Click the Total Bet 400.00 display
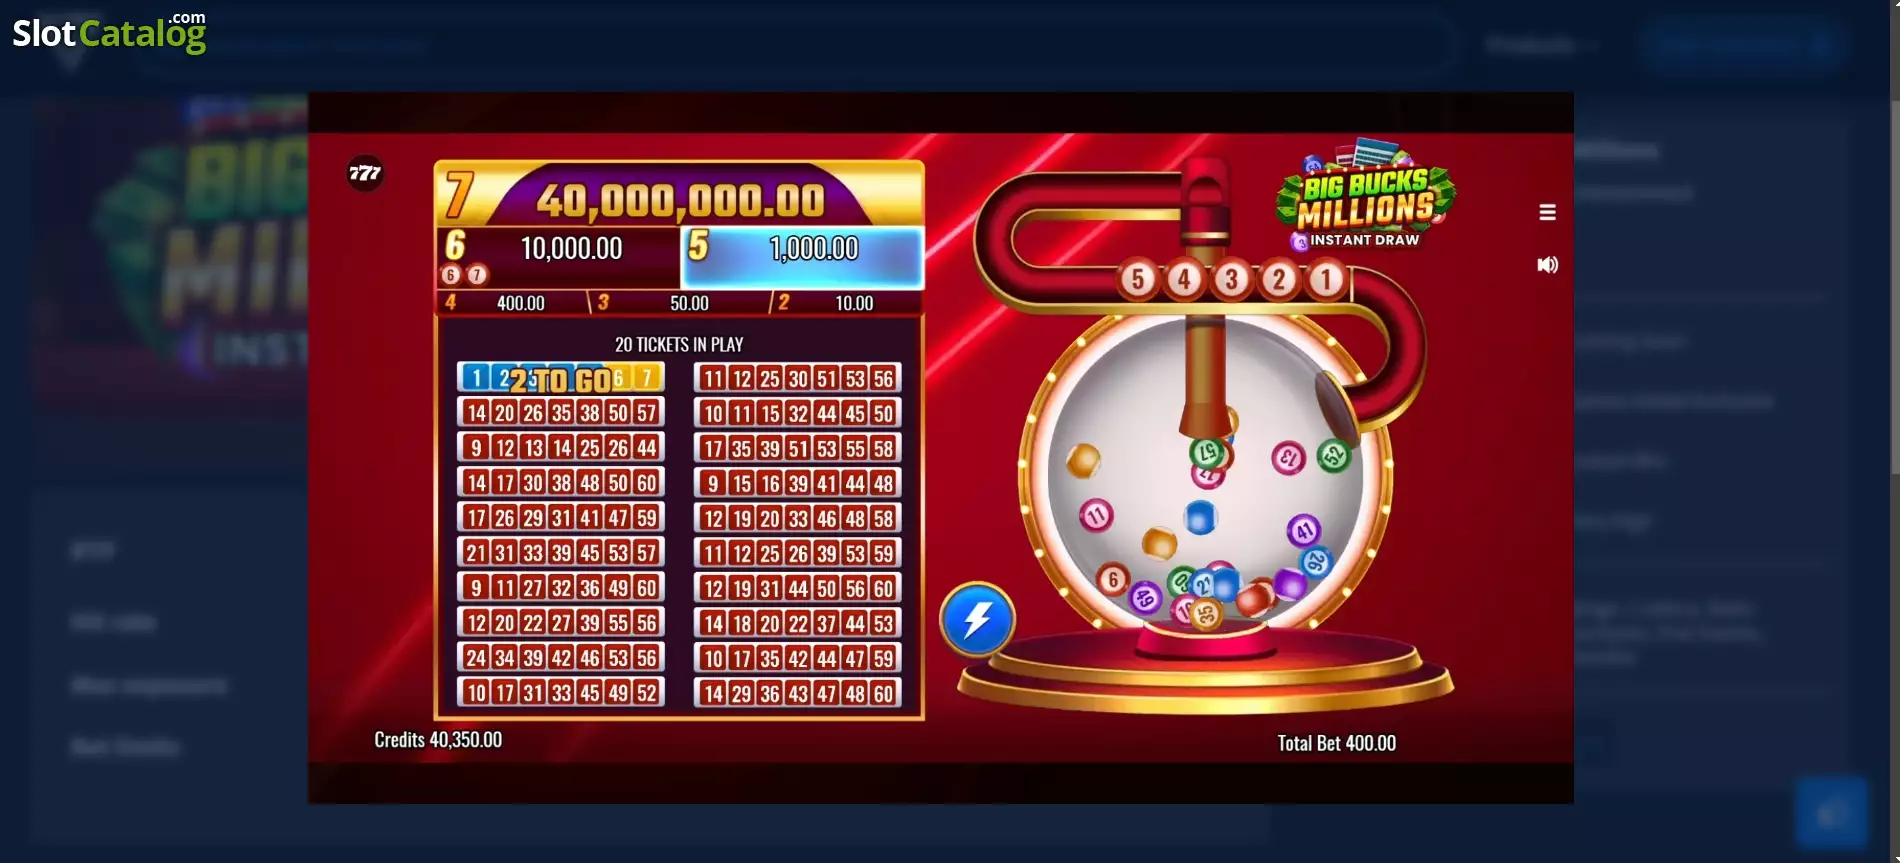This screenshot has height=863, width=1900. [1336, 743]
